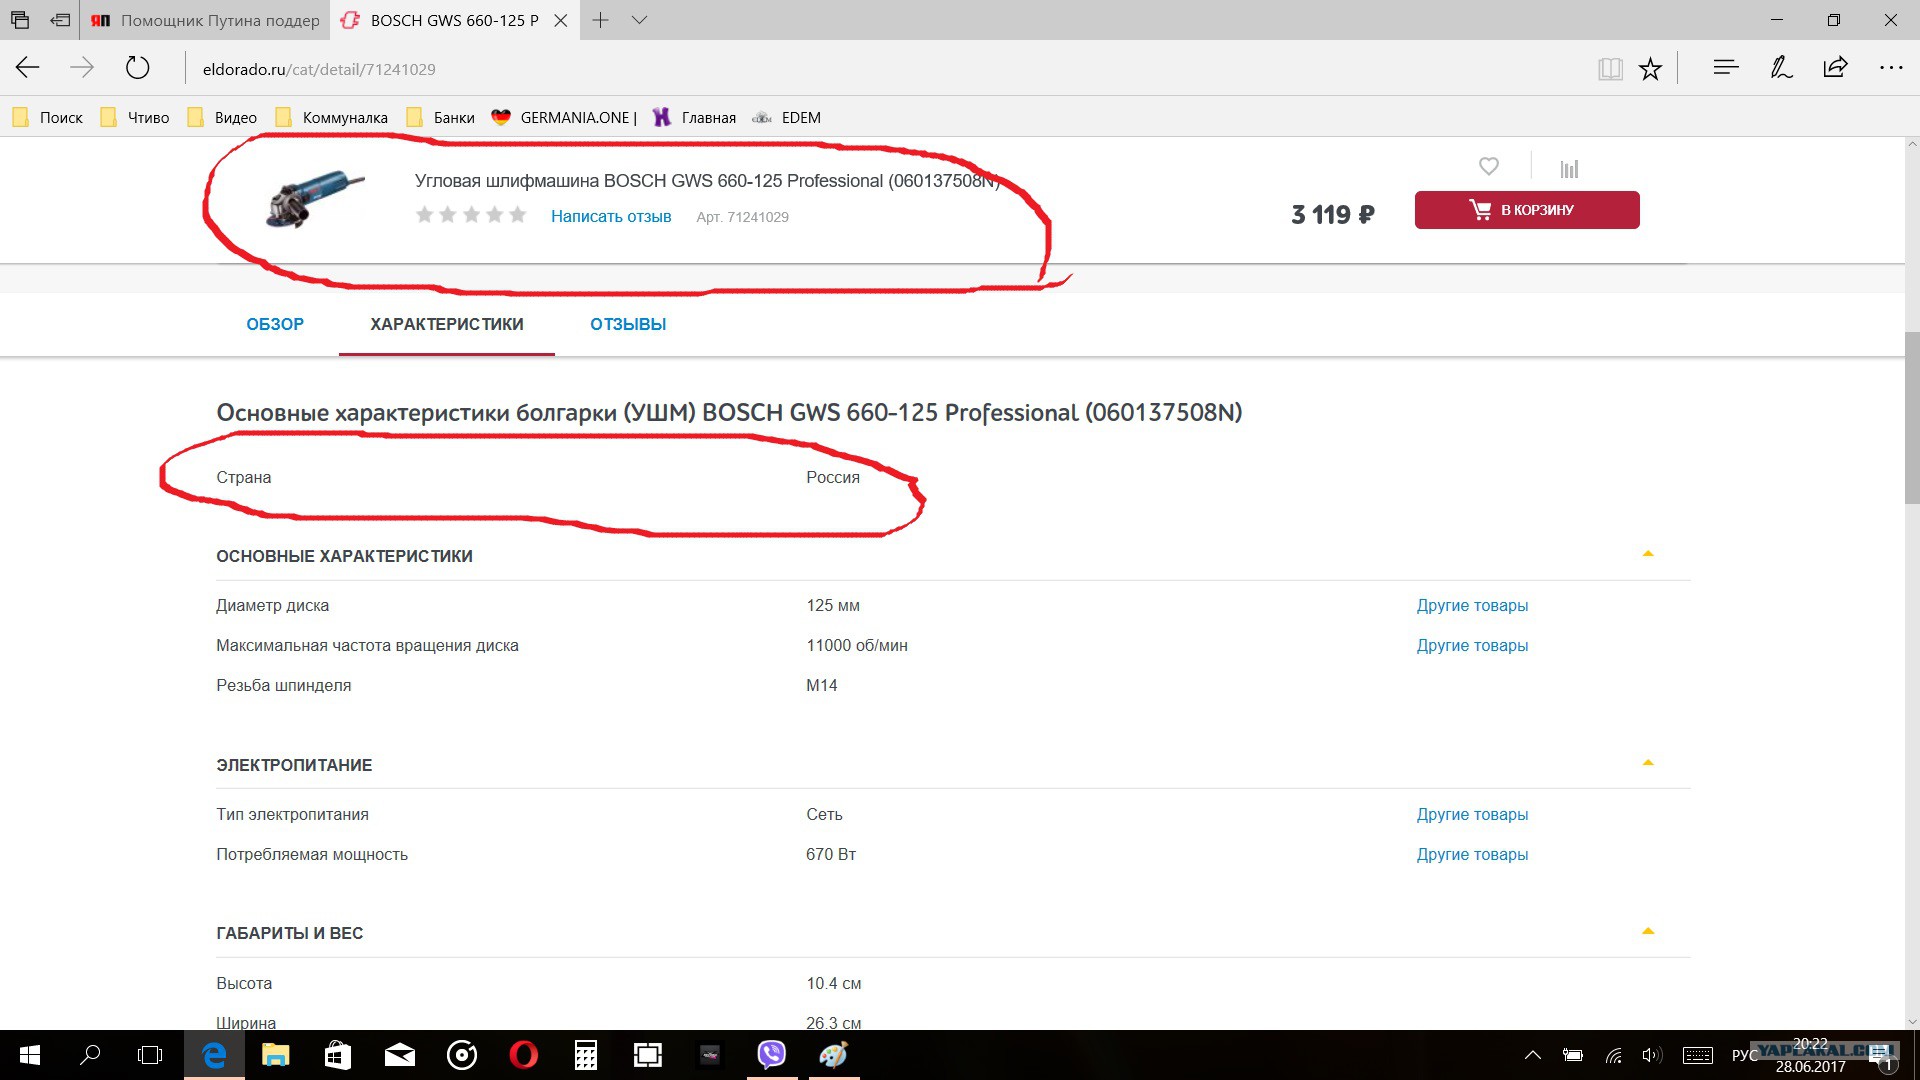Launch Opera browser from taskbar

tap(523, 1055)
